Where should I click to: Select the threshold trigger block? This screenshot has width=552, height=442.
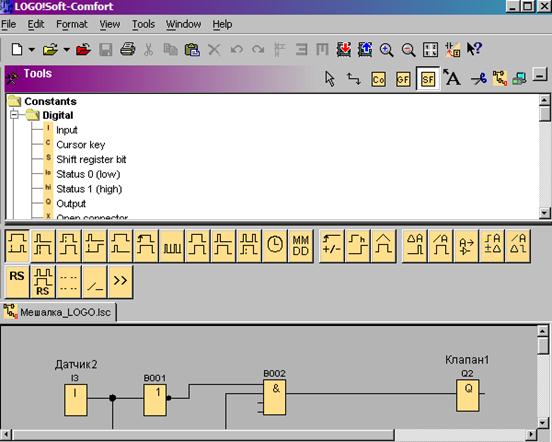pyautogui.click(x=384, y=245)
